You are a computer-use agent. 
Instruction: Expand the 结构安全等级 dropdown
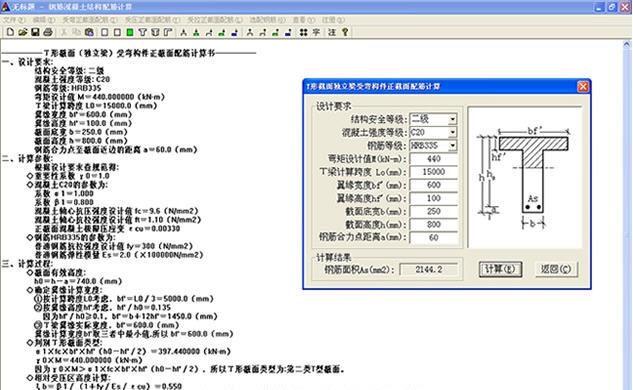pos(453,119)
